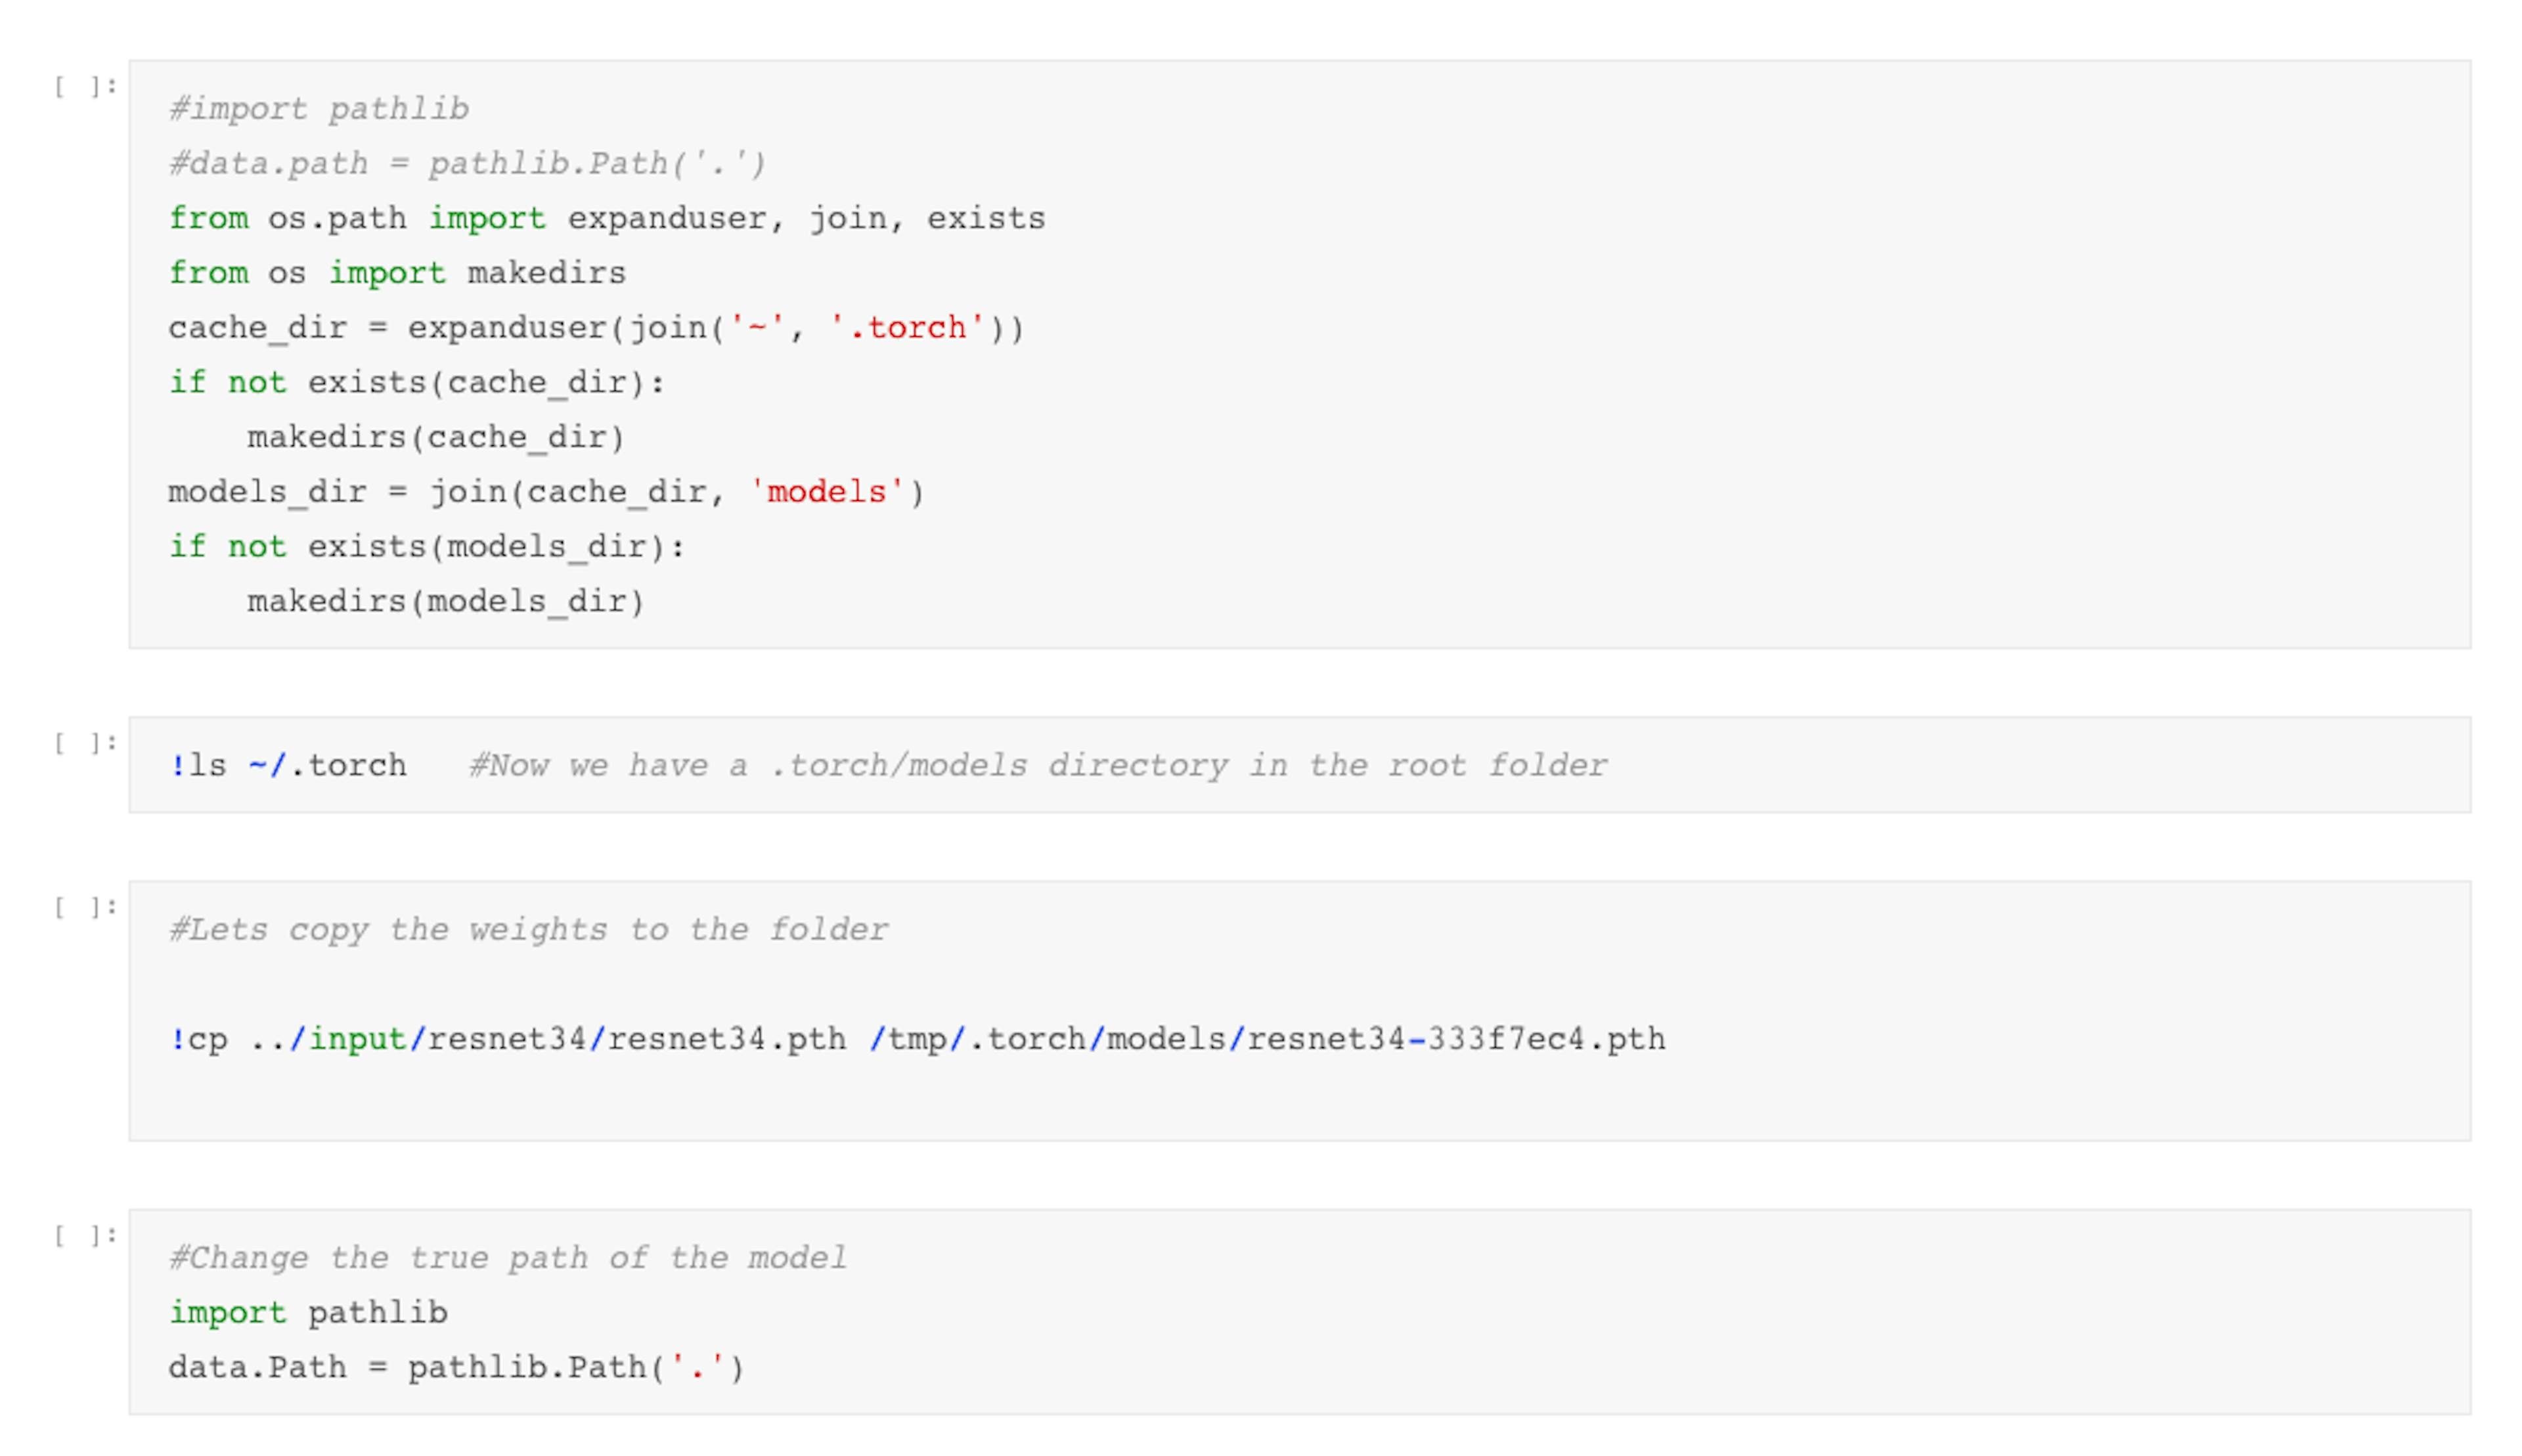Click the 'if not exists(models_dir):' line
Screen dimensions: 2522x1456
point(426,547)
